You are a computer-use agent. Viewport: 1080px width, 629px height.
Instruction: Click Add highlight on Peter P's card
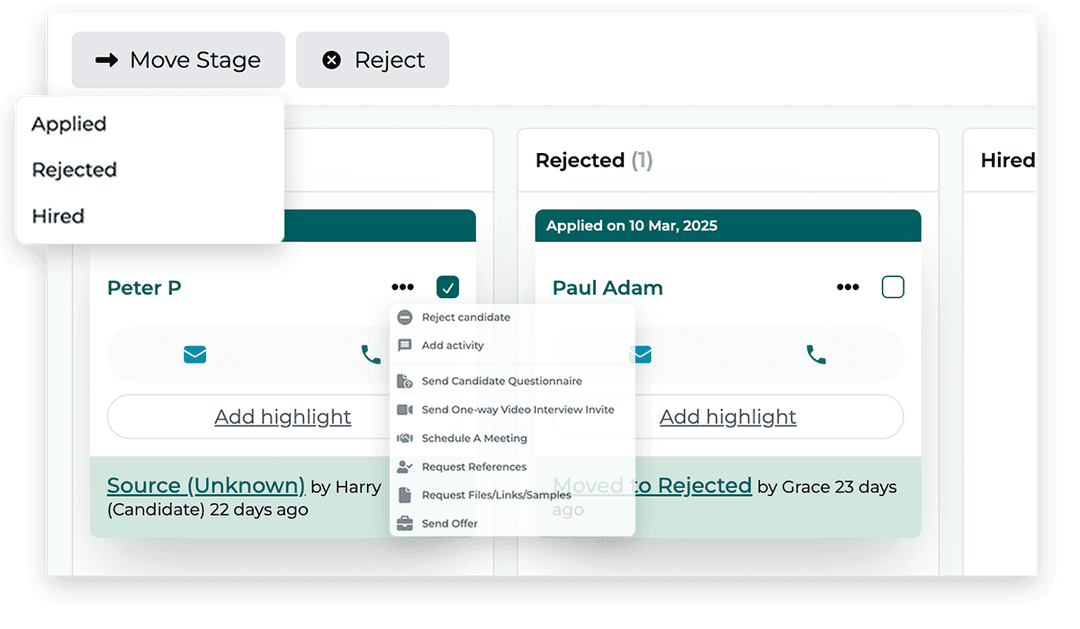click(283, 417)
